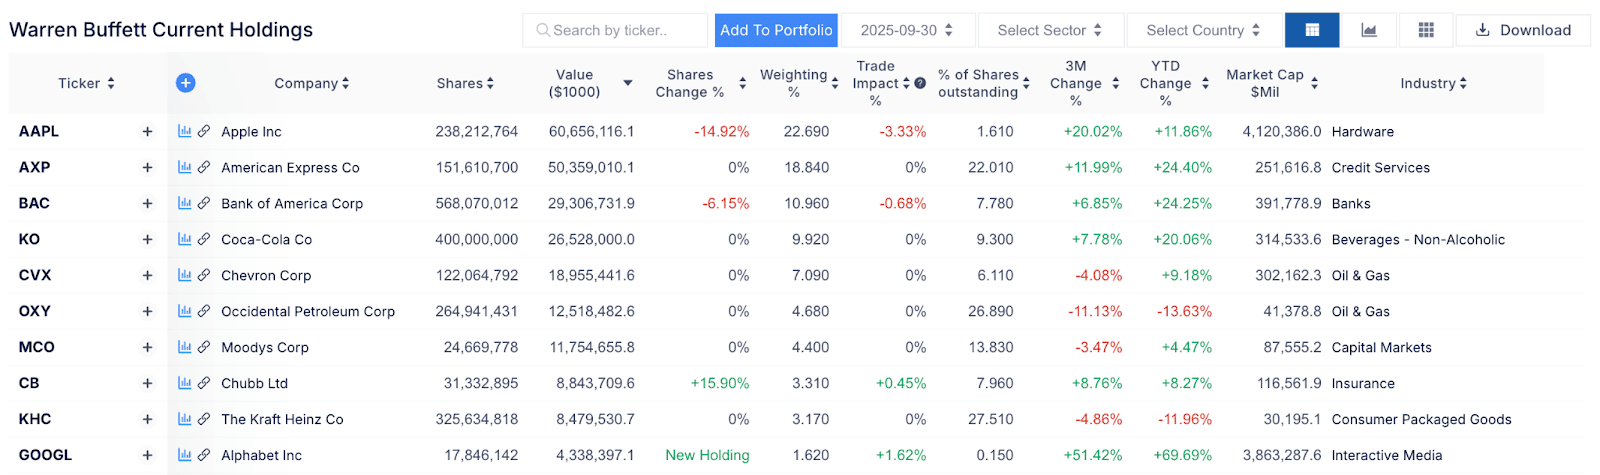
Task: Click the link icon beside Coca-Cola Co
Action: point(204,239)
